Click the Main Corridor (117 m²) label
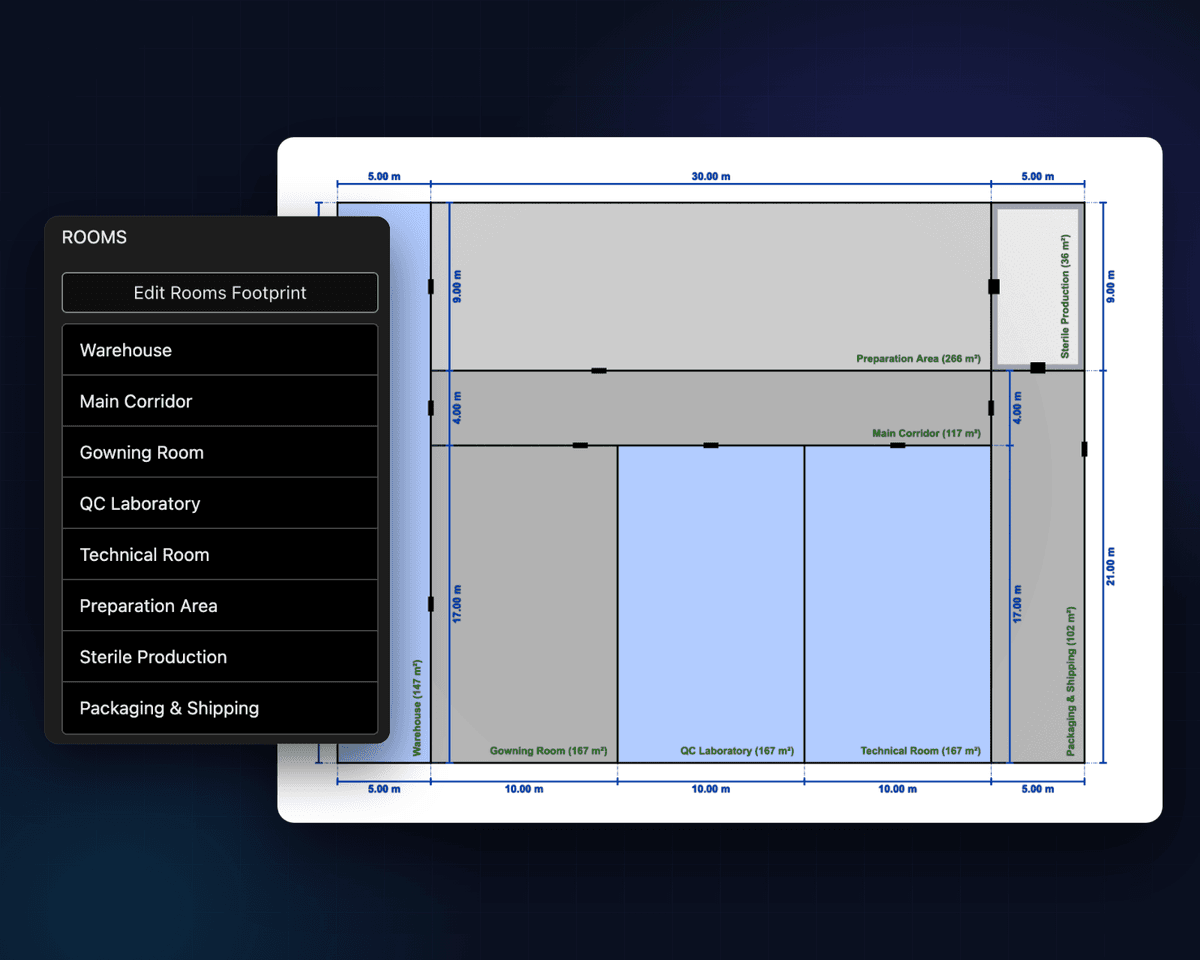 926,433
